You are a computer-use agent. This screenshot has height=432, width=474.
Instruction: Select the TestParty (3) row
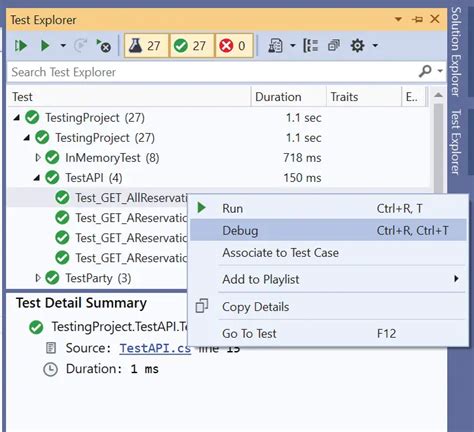pos(98,278)
